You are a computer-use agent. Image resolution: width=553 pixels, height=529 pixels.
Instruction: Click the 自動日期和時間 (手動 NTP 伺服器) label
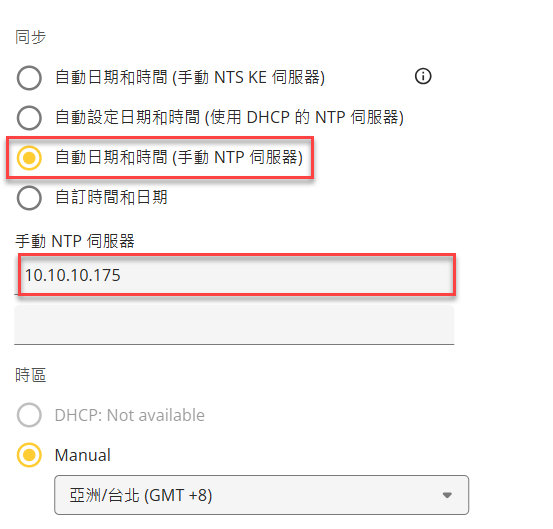[179, 157]
